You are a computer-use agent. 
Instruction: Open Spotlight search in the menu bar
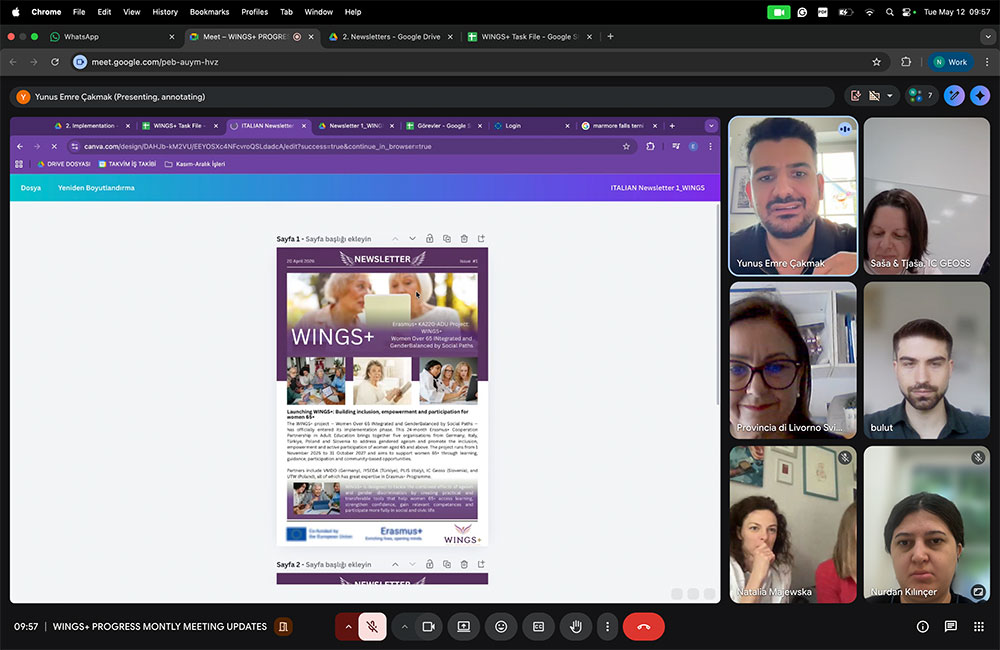point(889,12)
